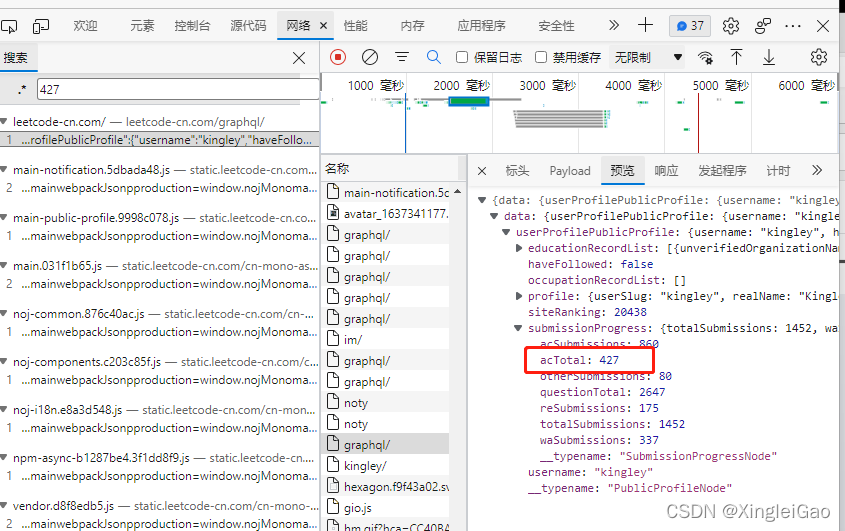Viewport: 845px width, 531px height.
Task: Switch to the 元素 tab
Action: click(142, 26)
